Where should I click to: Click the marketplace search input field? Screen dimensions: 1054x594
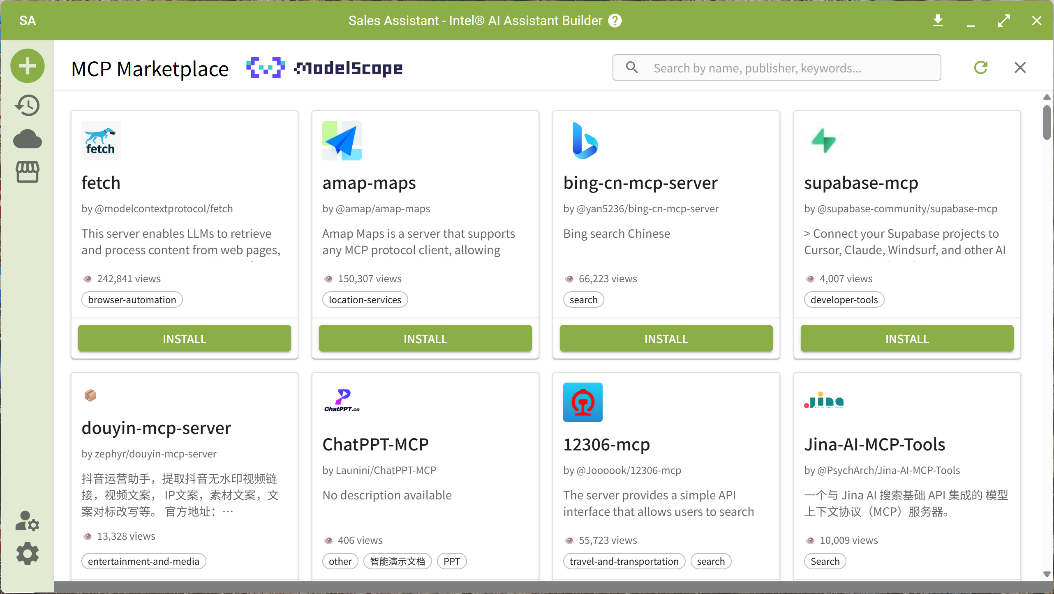coord(776,67)
